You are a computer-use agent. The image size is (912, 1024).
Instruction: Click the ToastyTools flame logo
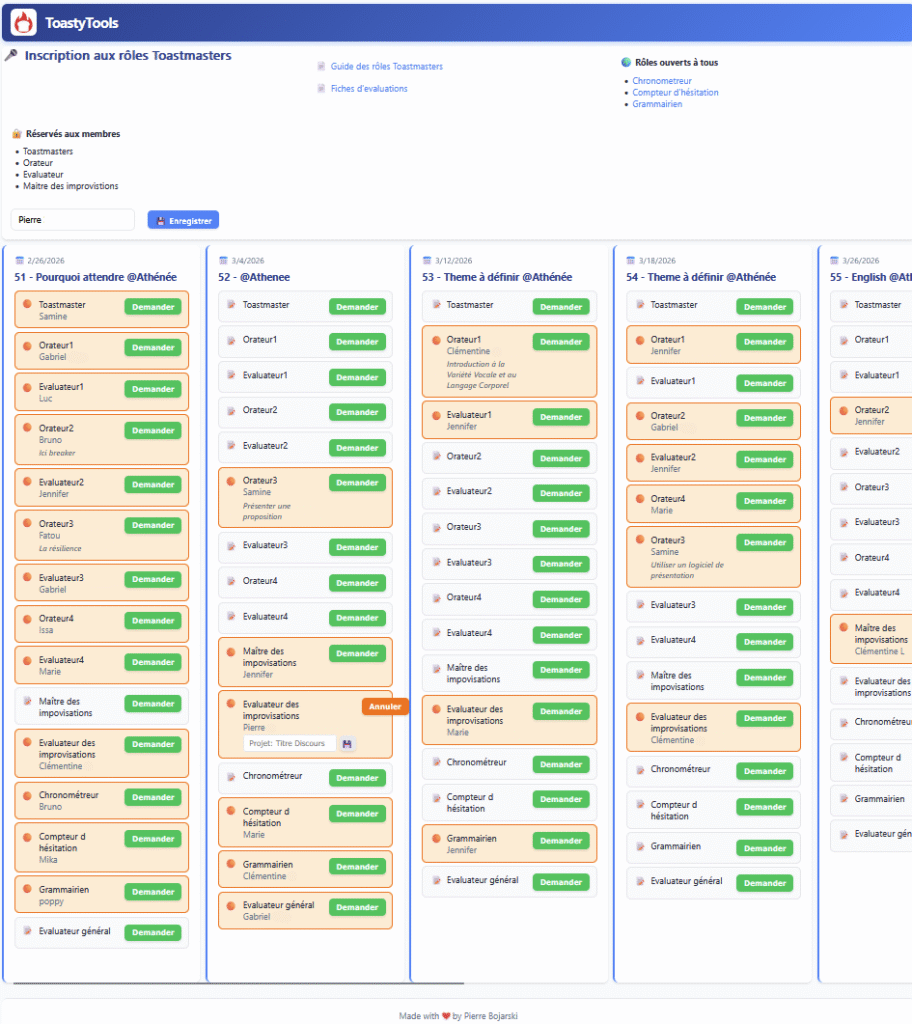[23, 22]
